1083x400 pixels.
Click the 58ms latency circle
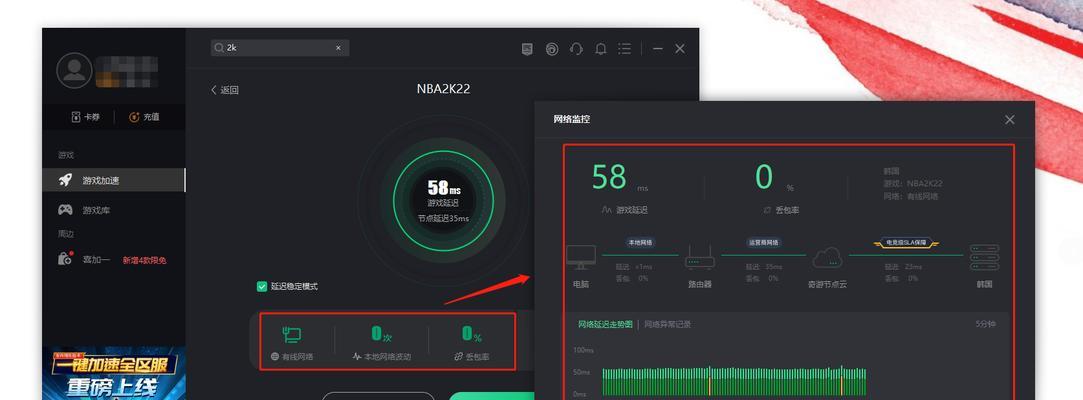[443, 200]
